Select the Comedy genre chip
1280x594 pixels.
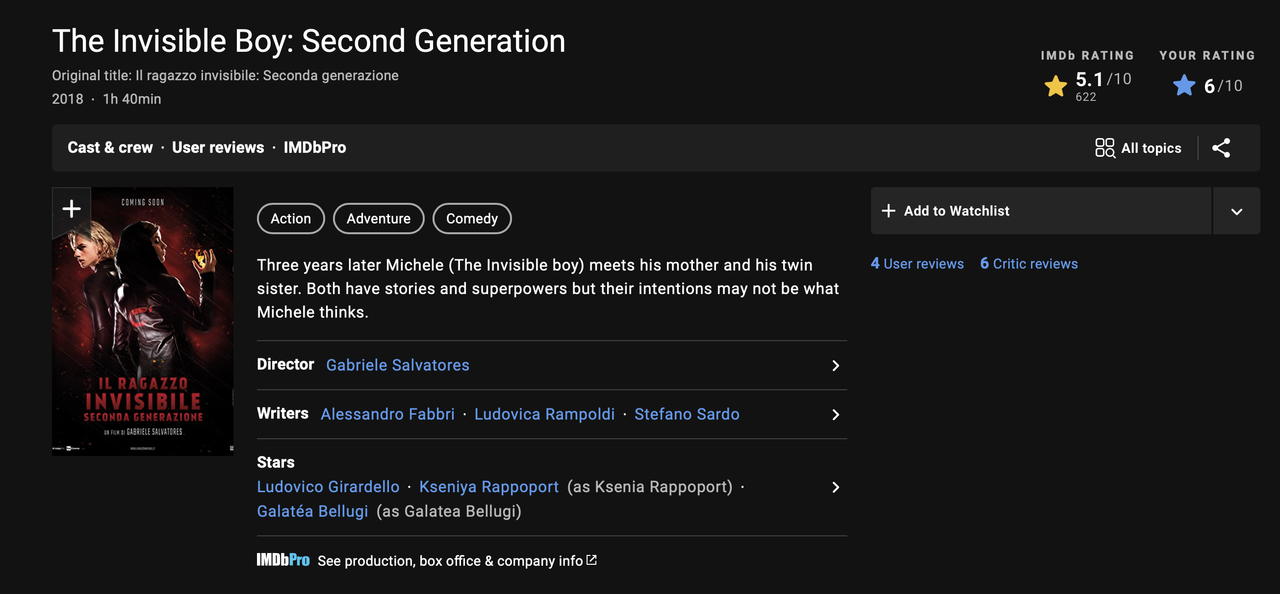(472, 219)
